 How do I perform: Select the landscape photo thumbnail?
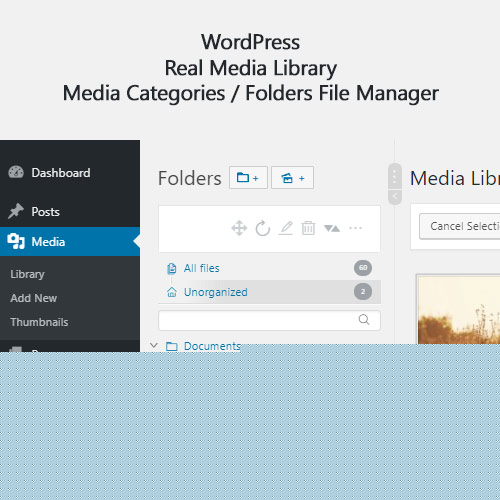(459, 309)
